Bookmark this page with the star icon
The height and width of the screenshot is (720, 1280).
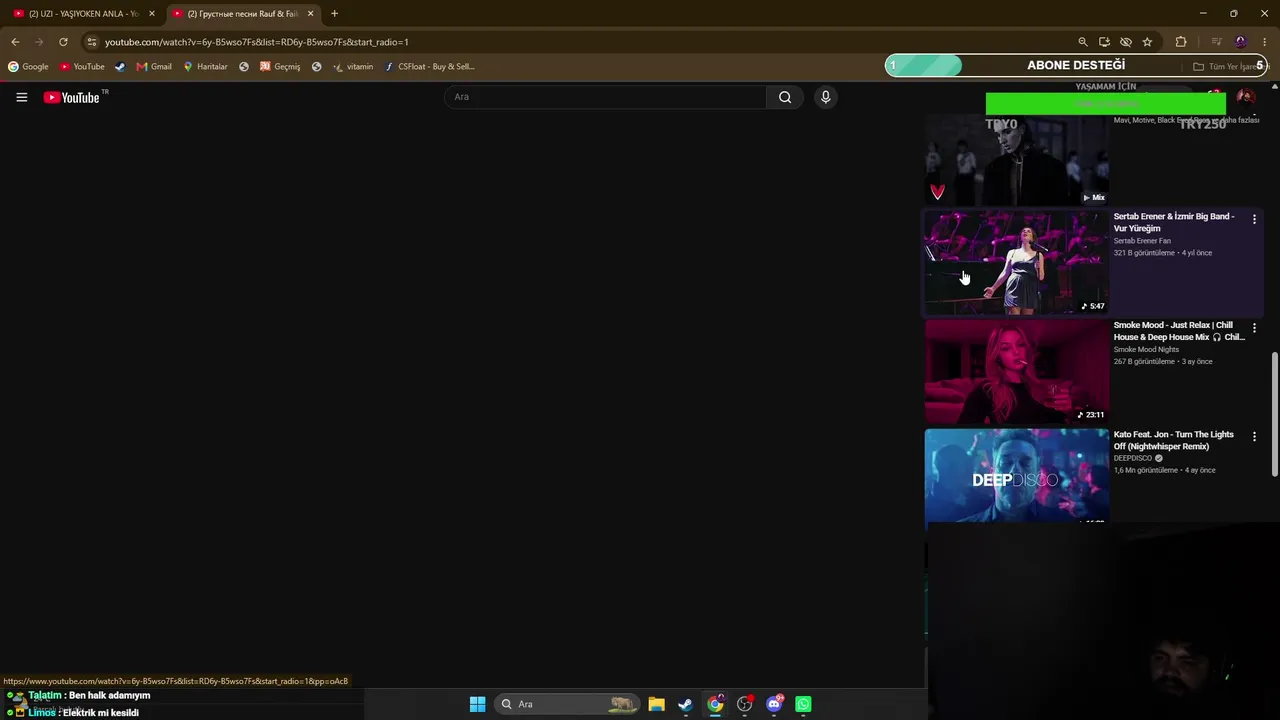[x=1147, y=42]
